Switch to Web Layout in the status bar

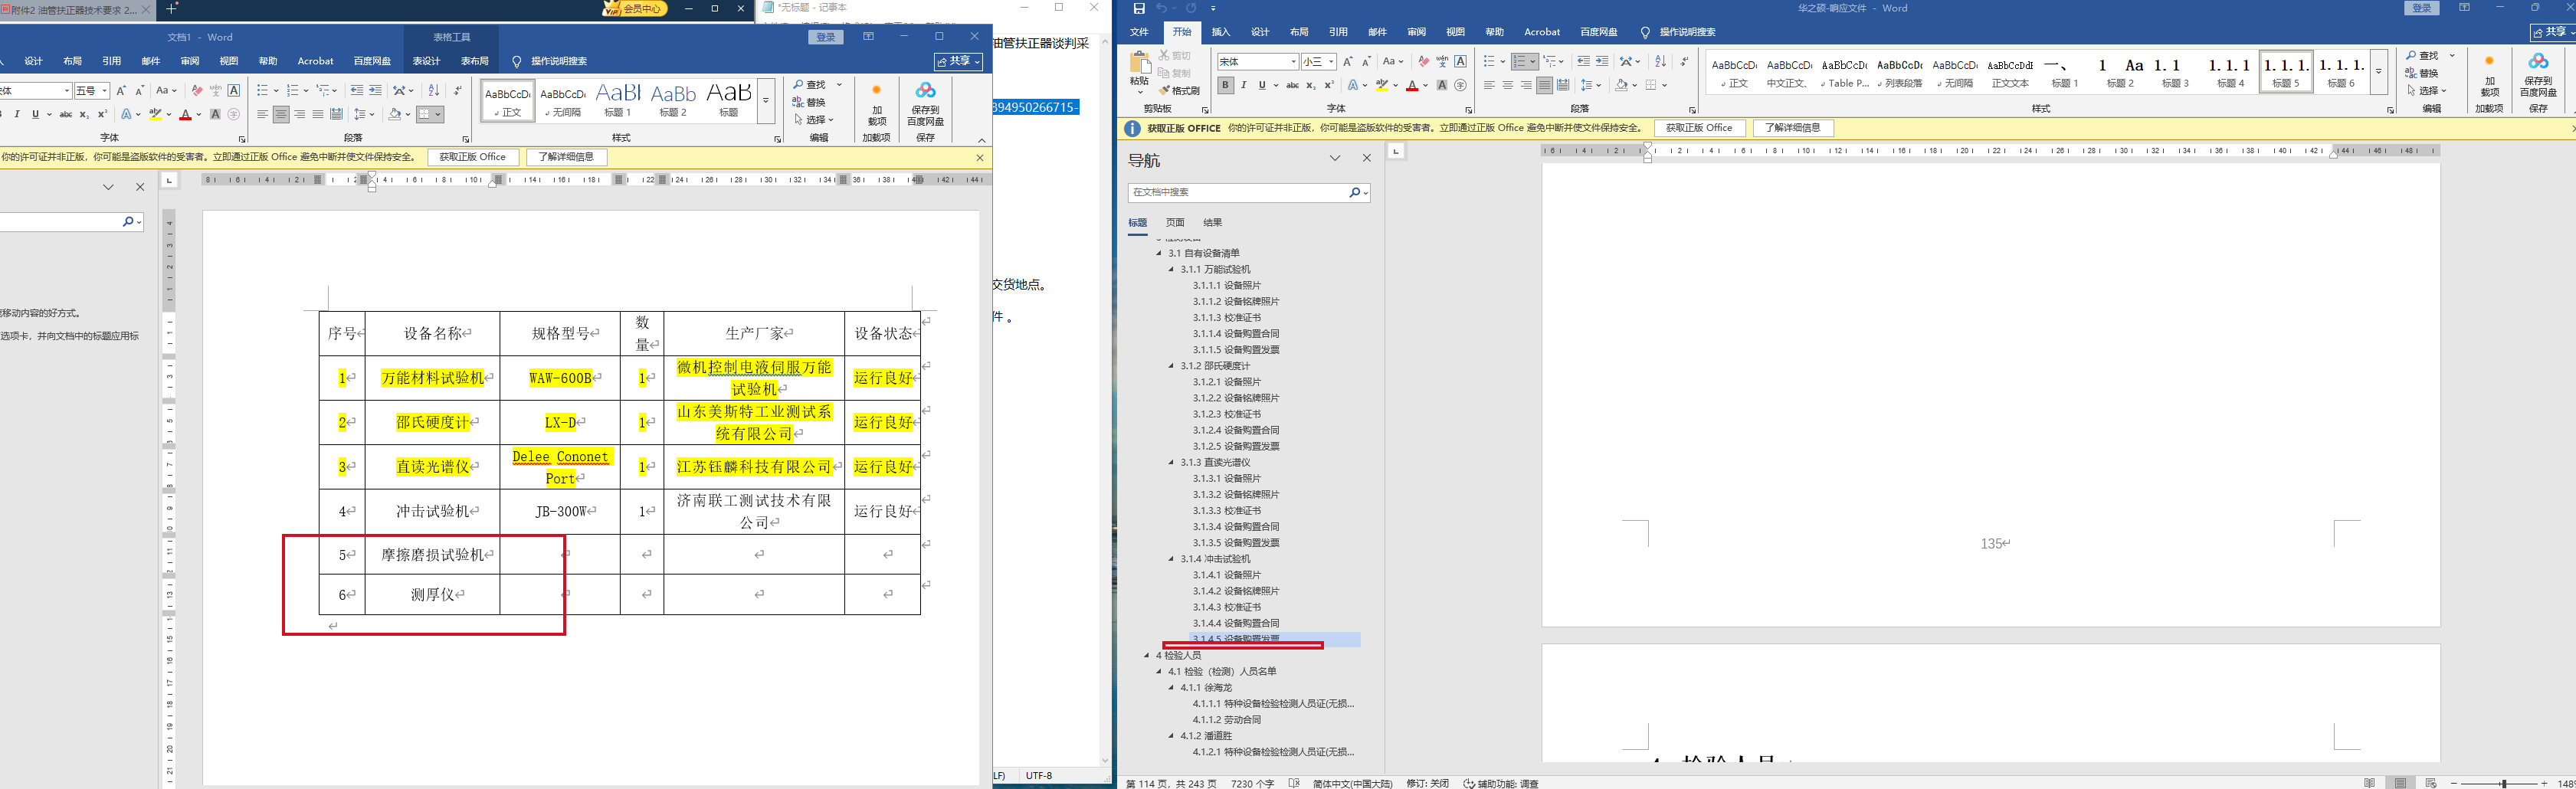coord(2431,783)
